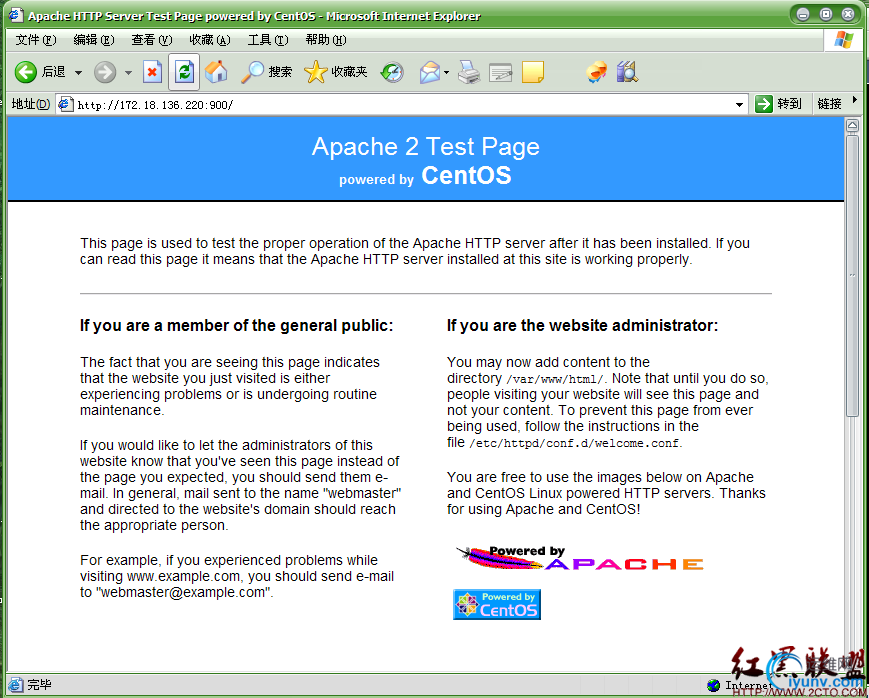
Task: Print the page with the printer icon
Action: coord(469,72)
